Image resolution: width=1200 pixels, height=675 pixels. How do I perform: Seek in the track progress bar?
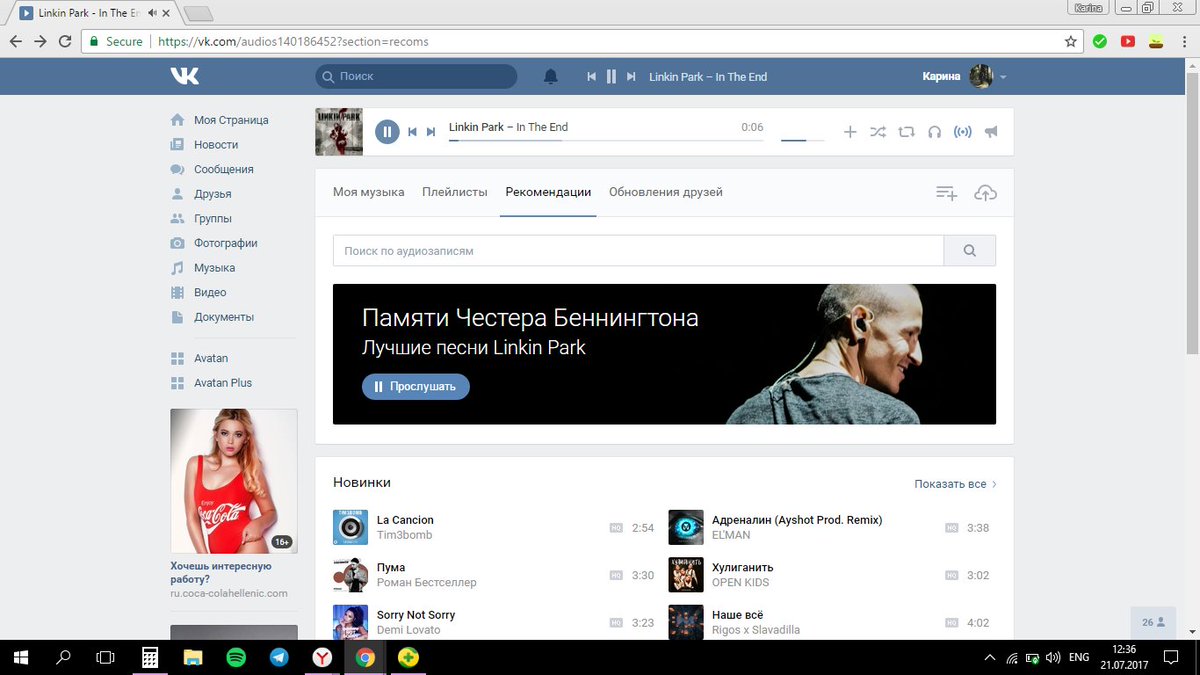click(606, 140)
